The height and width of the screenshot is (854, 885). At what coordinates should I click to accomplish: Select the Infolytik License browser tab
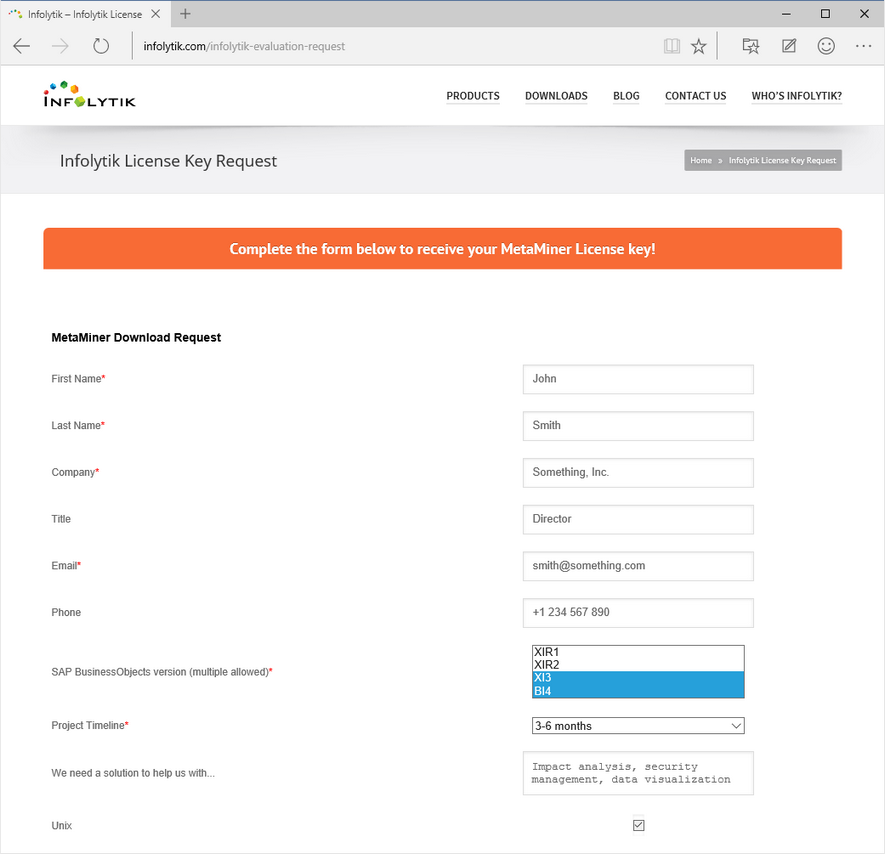pos(85,14)
